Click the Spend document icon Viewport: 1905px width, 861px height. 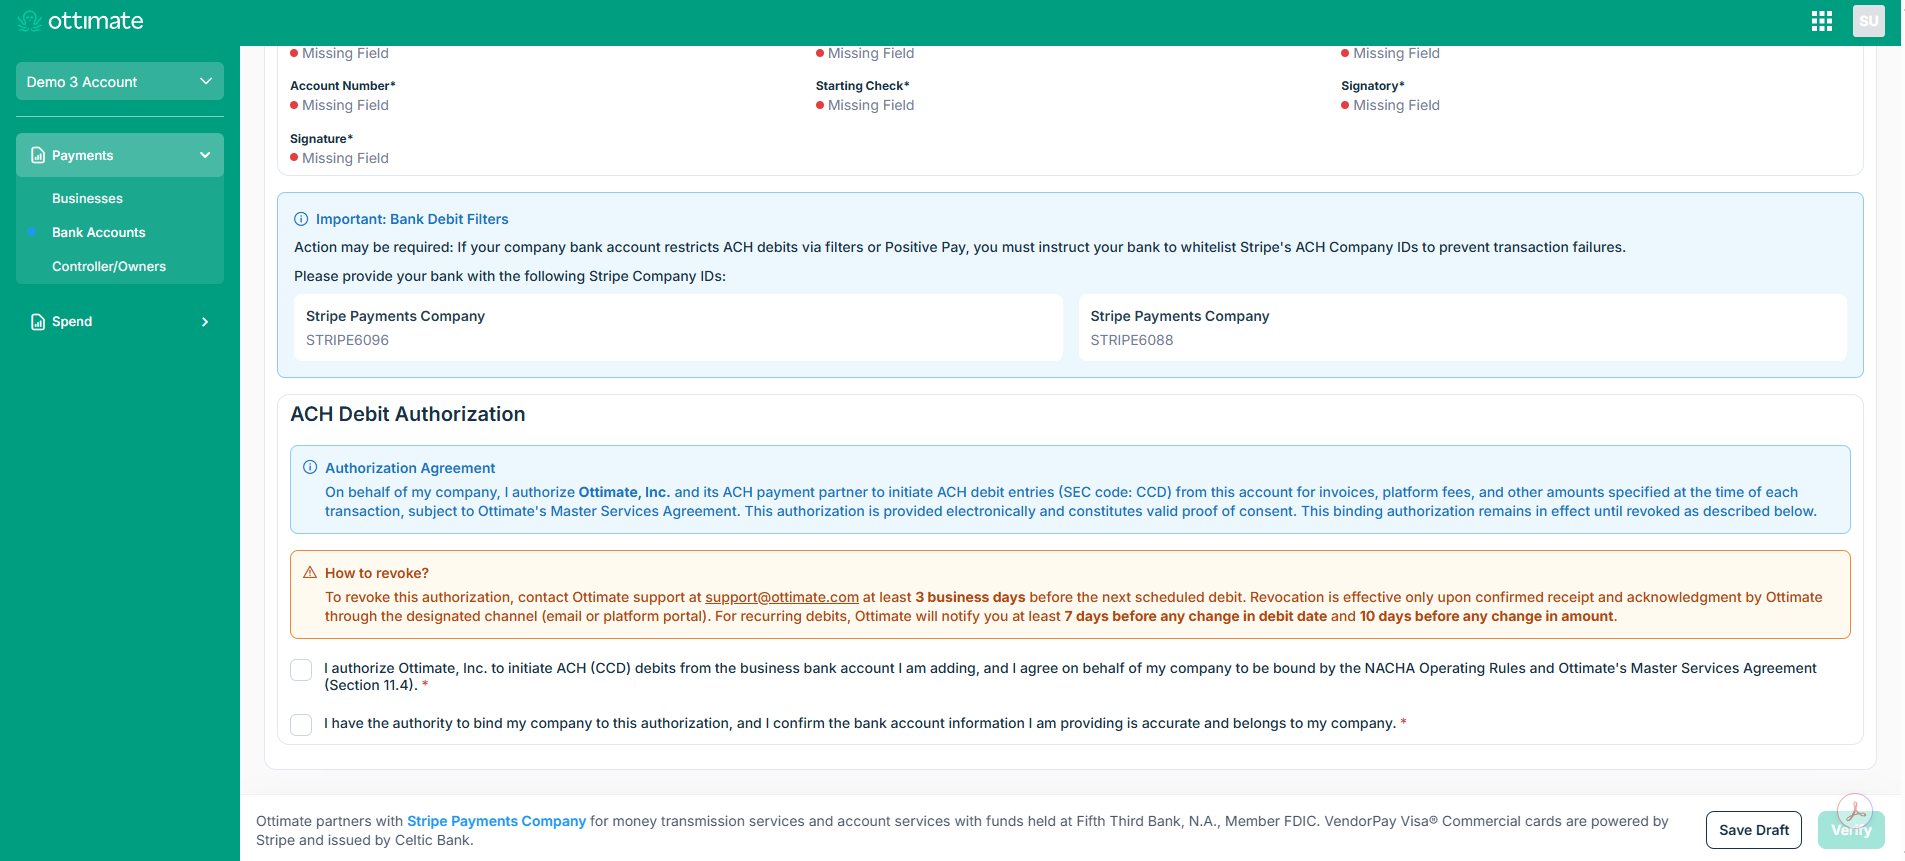point(38,321)
